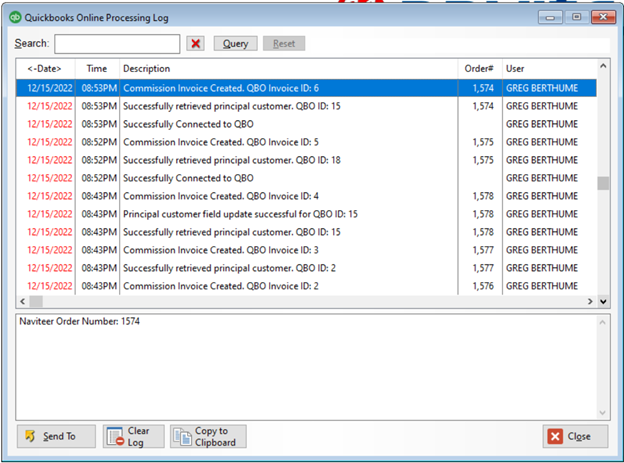Viewport: 624px width, 463px height.
Task: Click the 'Naviteer Order Number: 1574' detail text
Action: (80, 321)
